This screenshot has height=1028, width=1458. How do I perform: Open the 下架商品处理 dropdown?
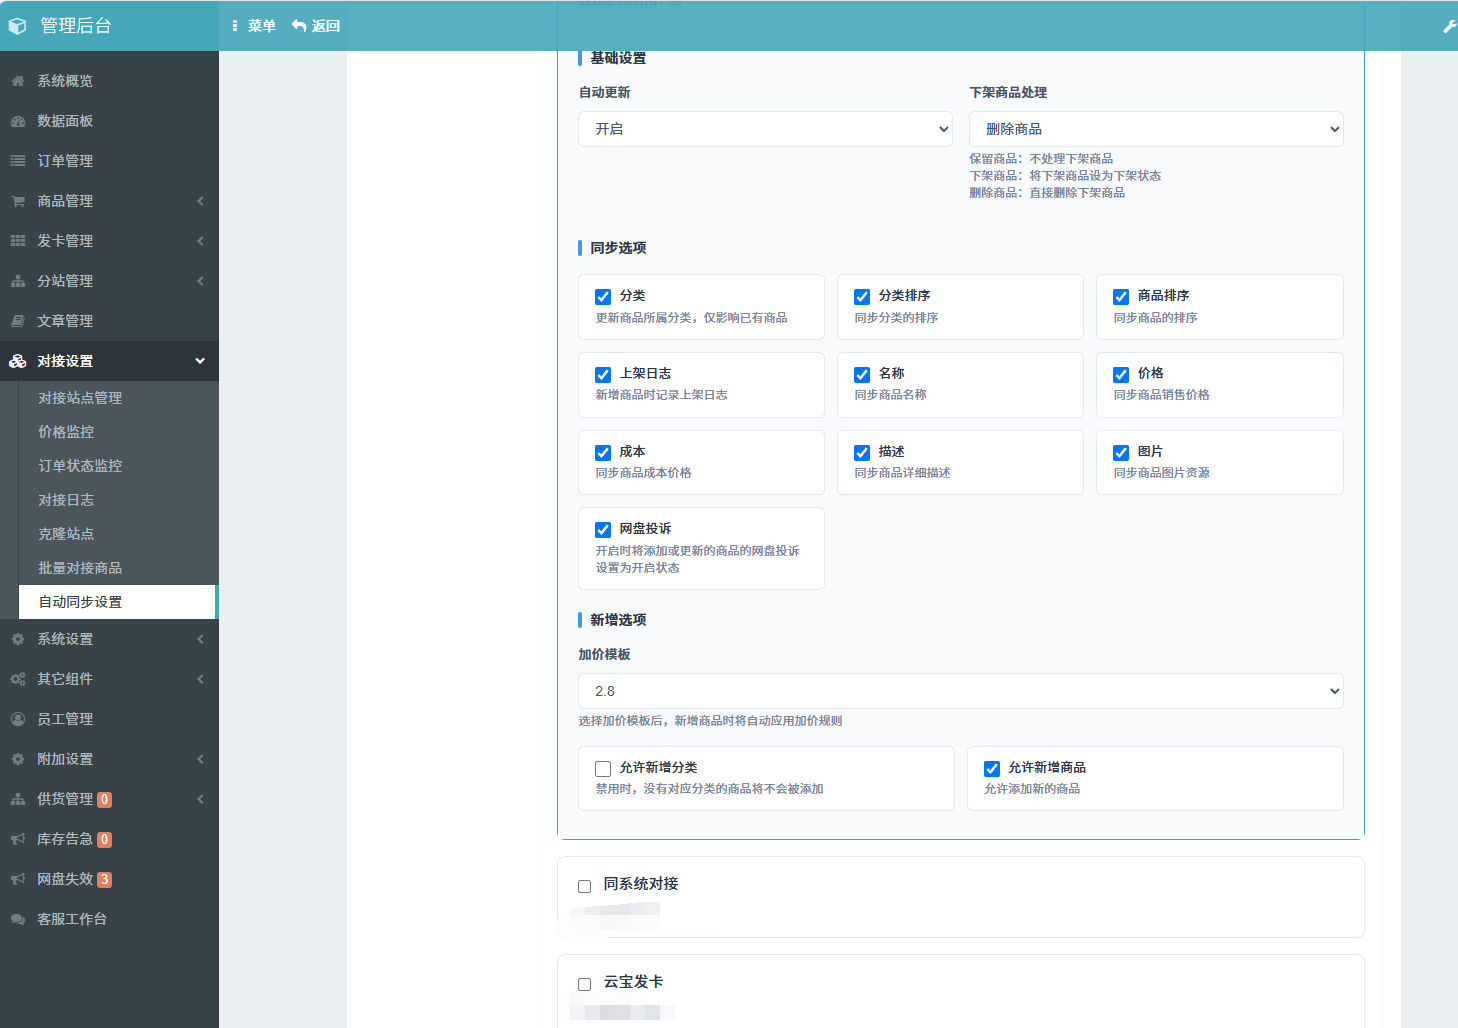click(x=1156, y=129)
